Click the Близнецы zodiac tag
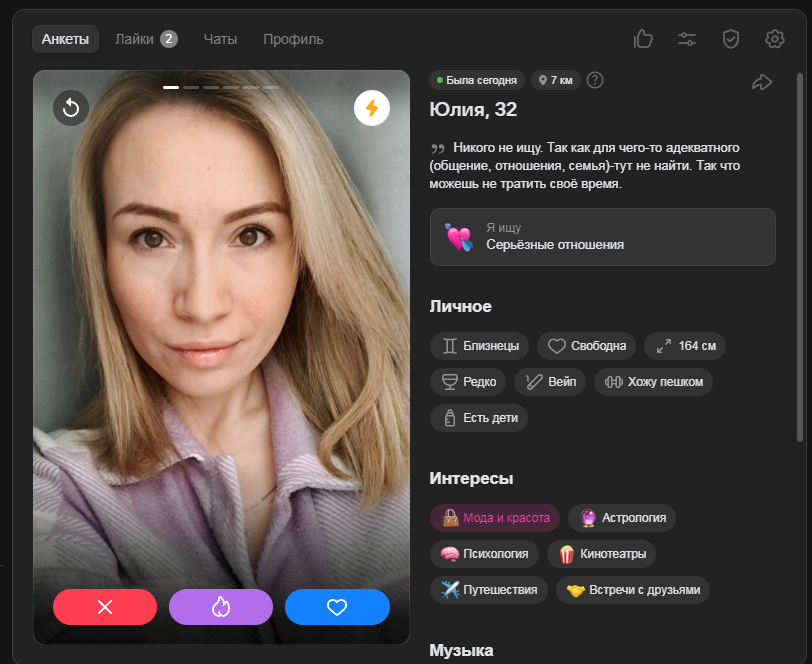 coord(480,346)
